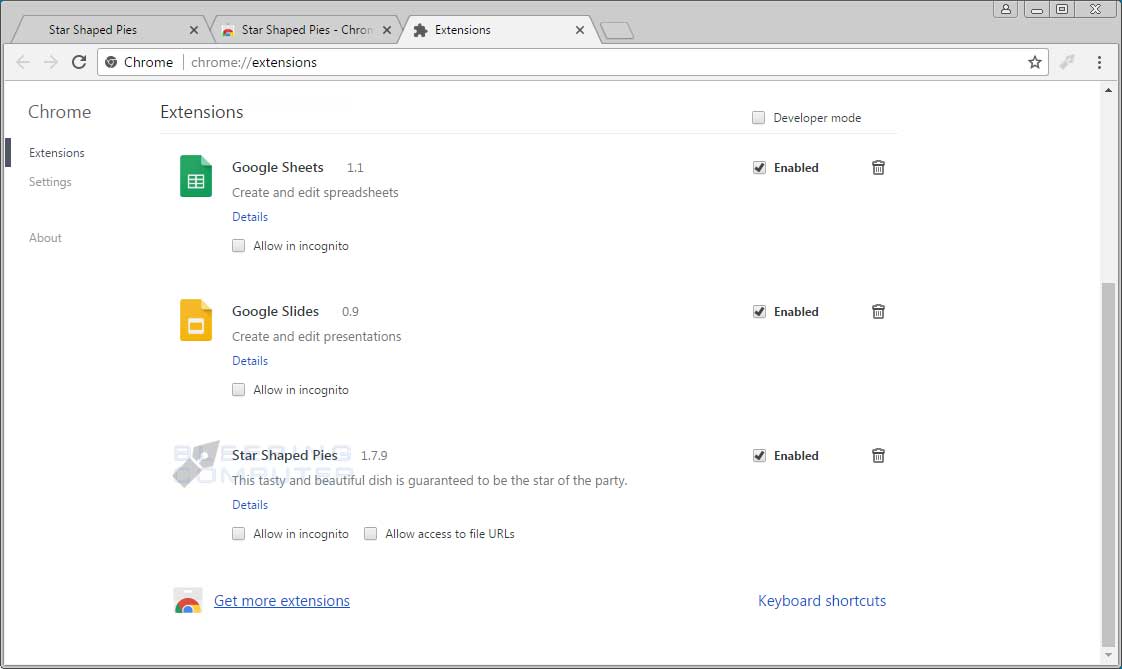Click the puzzle piece icon in toolbar
Image resolution: width=1122 pixels, height=669 pixels.
(x=1066, y=62)
